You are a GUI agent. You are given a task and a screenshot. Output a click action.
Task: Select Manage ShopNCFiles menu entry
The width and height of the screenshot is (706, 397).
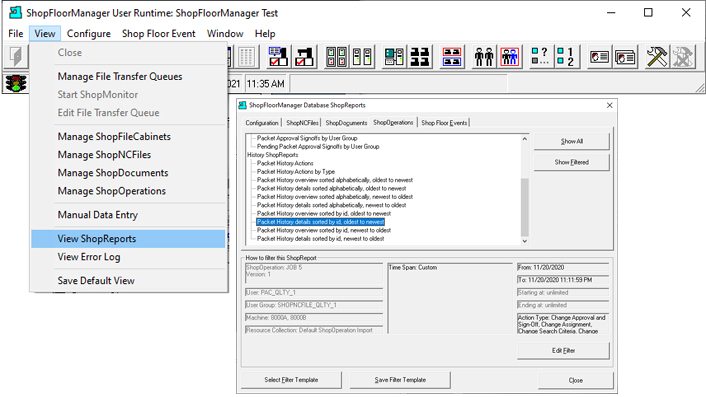(128, 154)
